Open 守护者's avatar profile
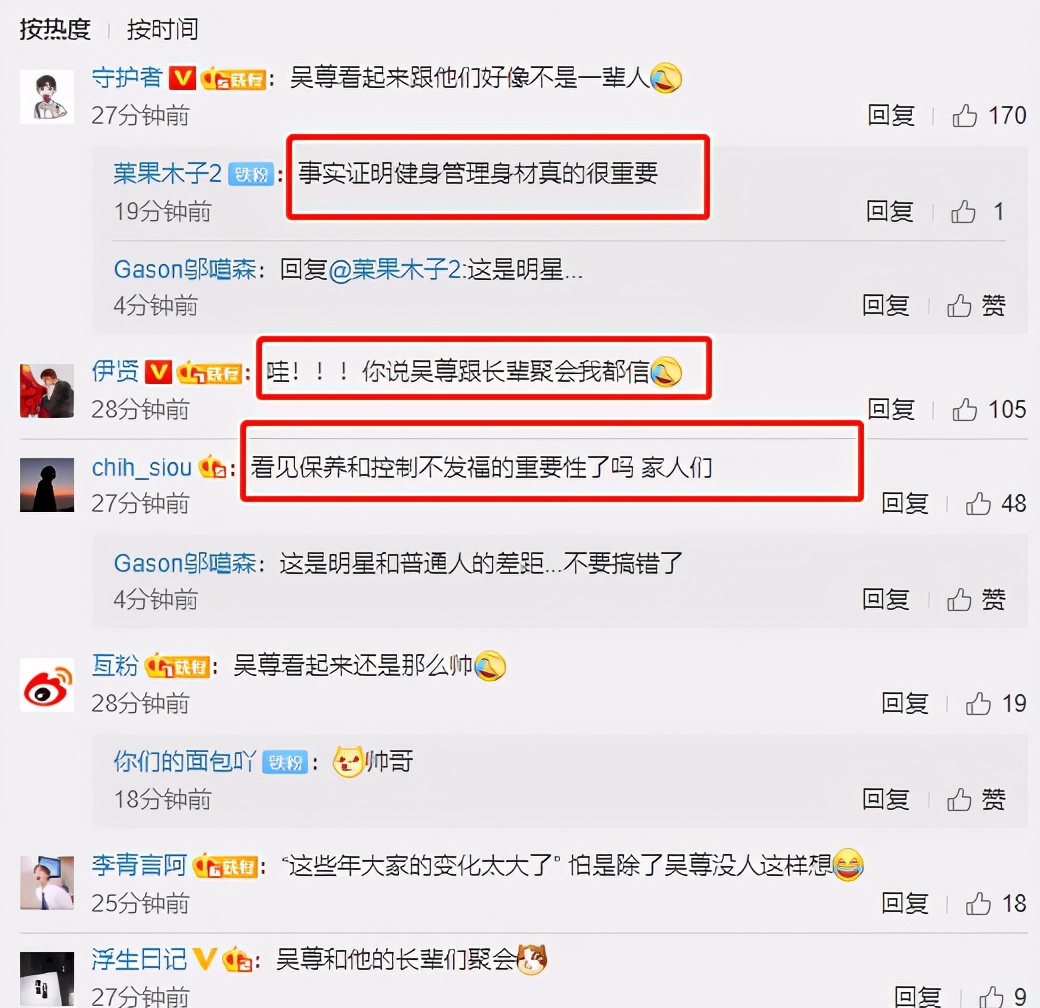Viewport: 1040px width, 1008px height. [x=46, y=97]
